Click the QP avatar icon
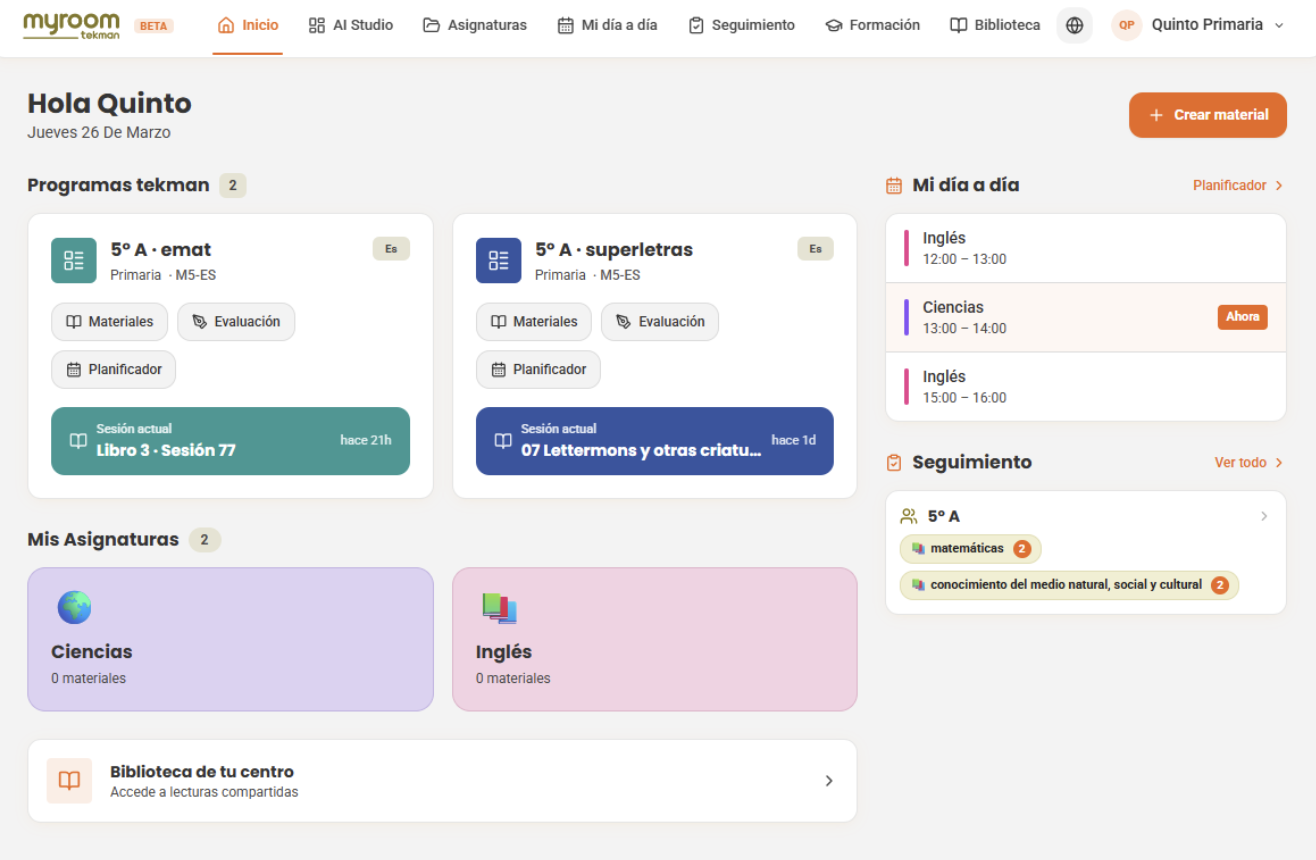Screen dimensions: 1316x860 coord(1127,25)
